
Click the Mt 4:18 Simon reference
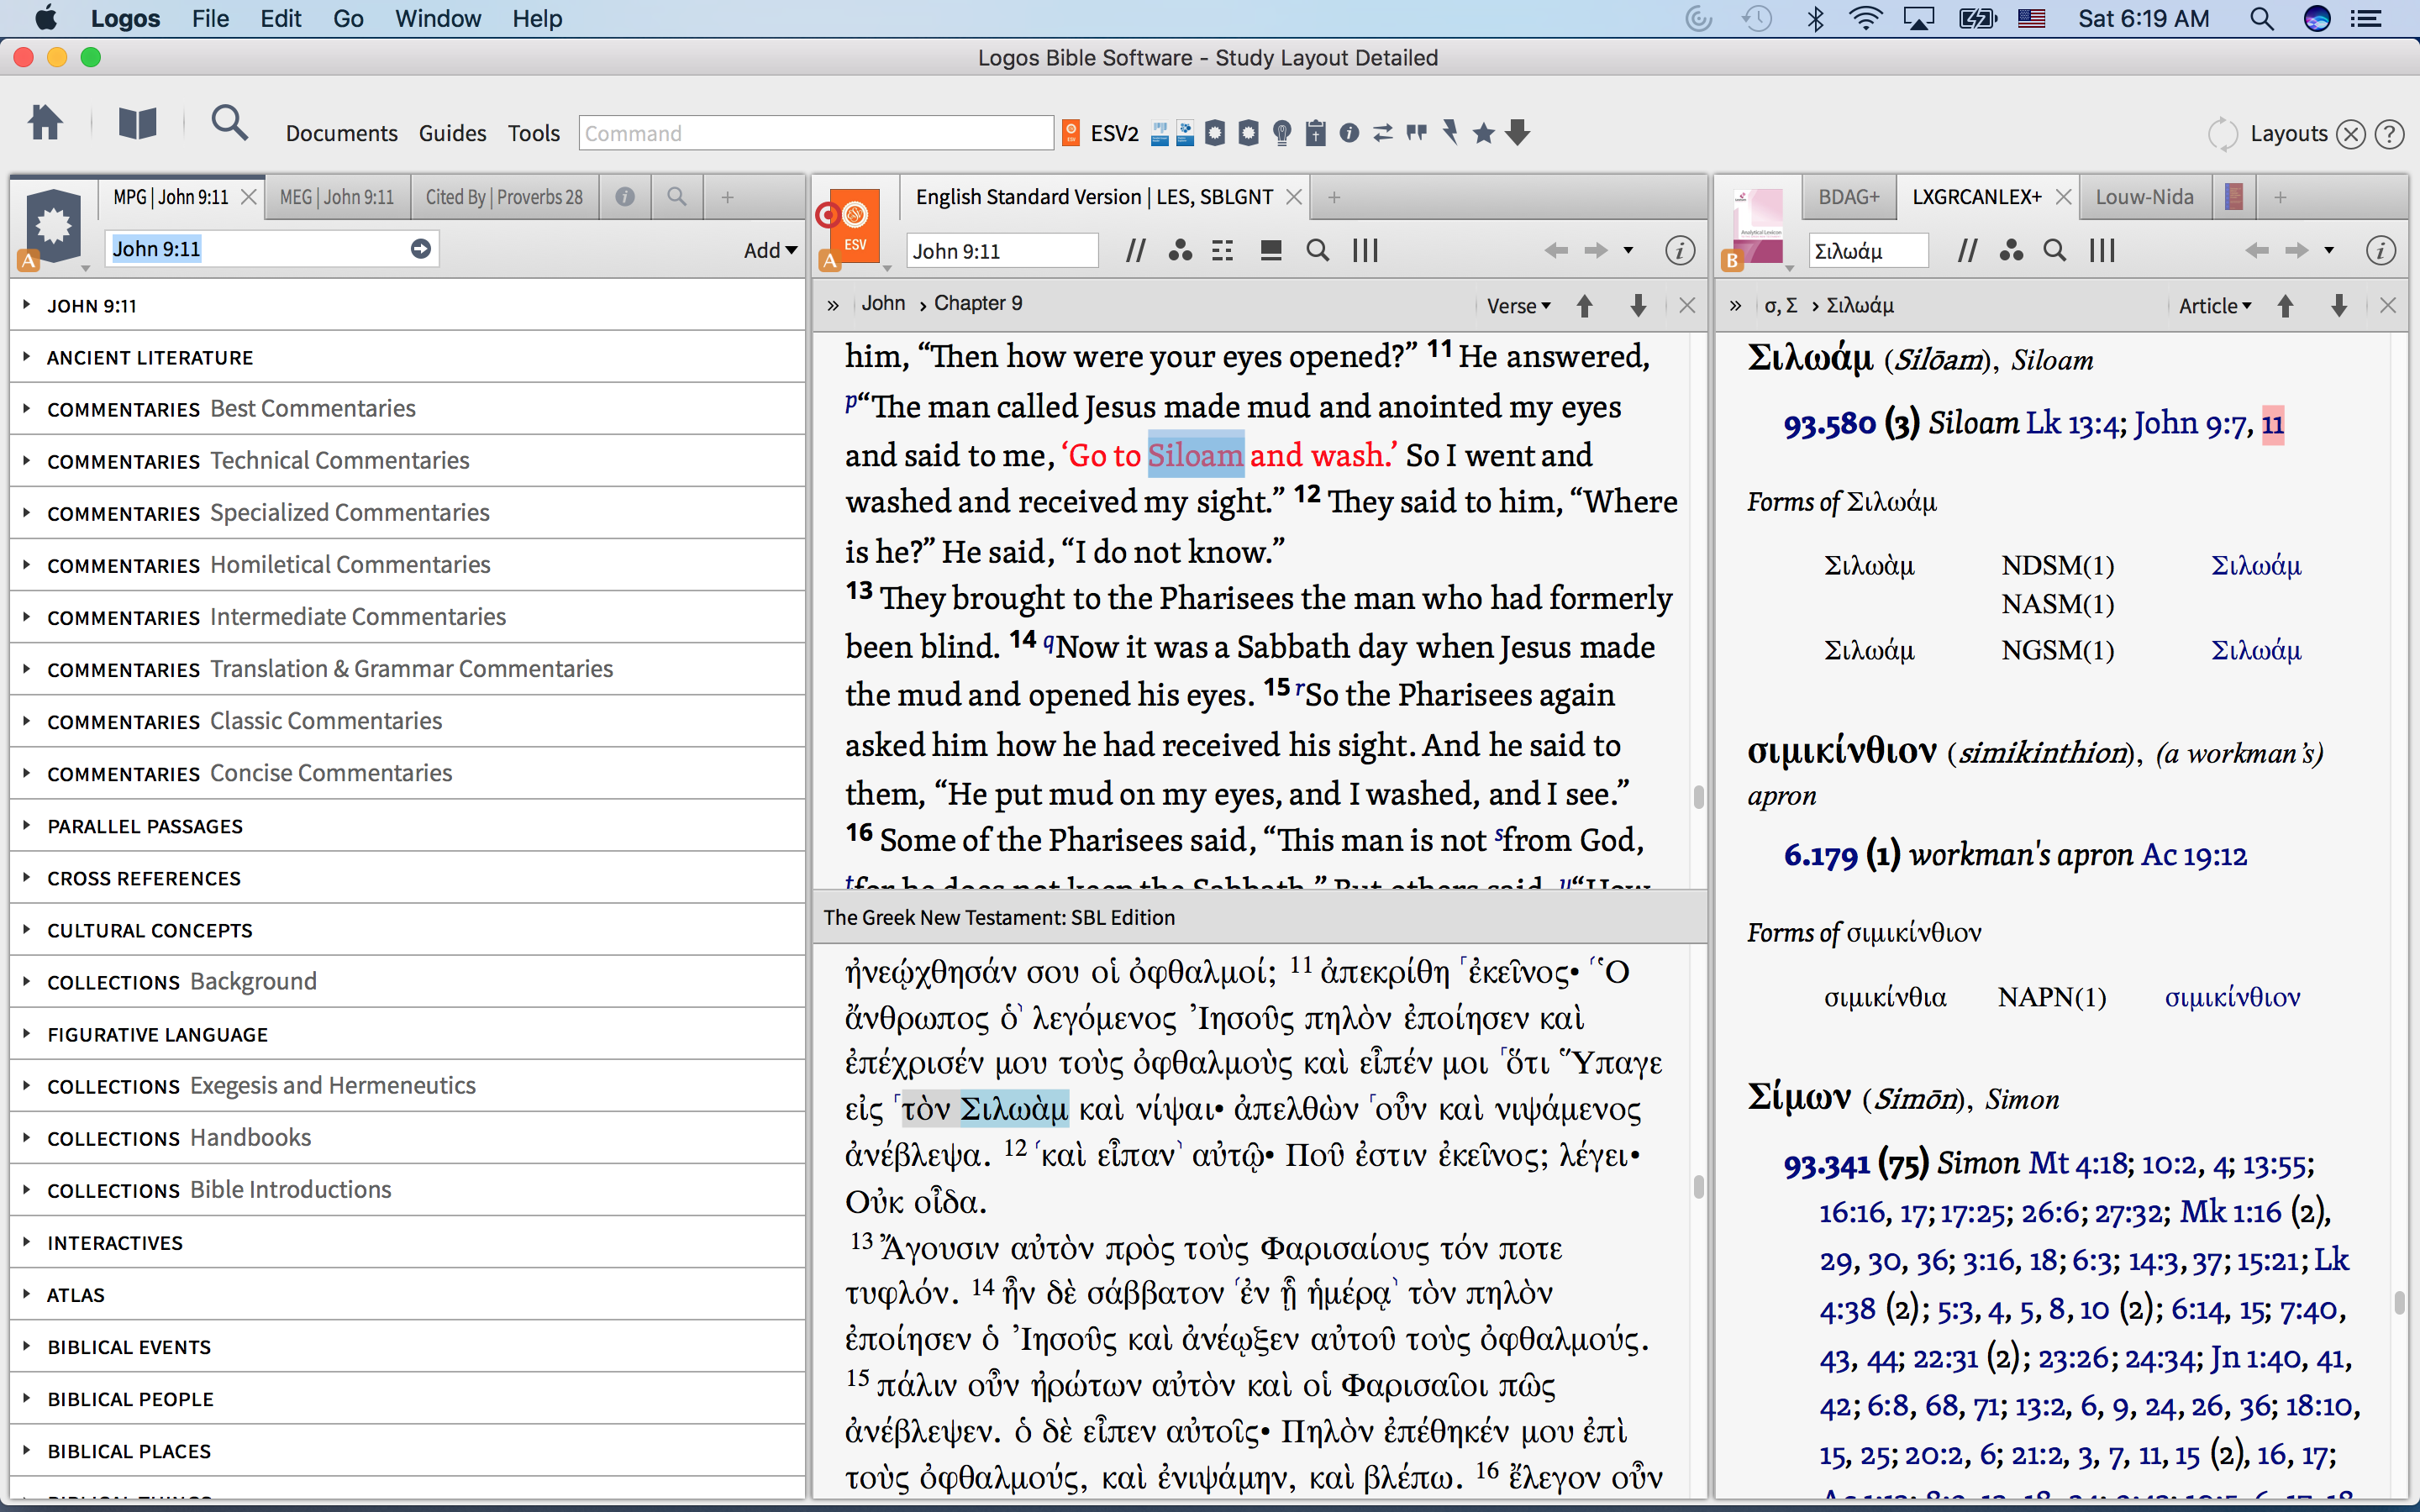[2078, 1164]
